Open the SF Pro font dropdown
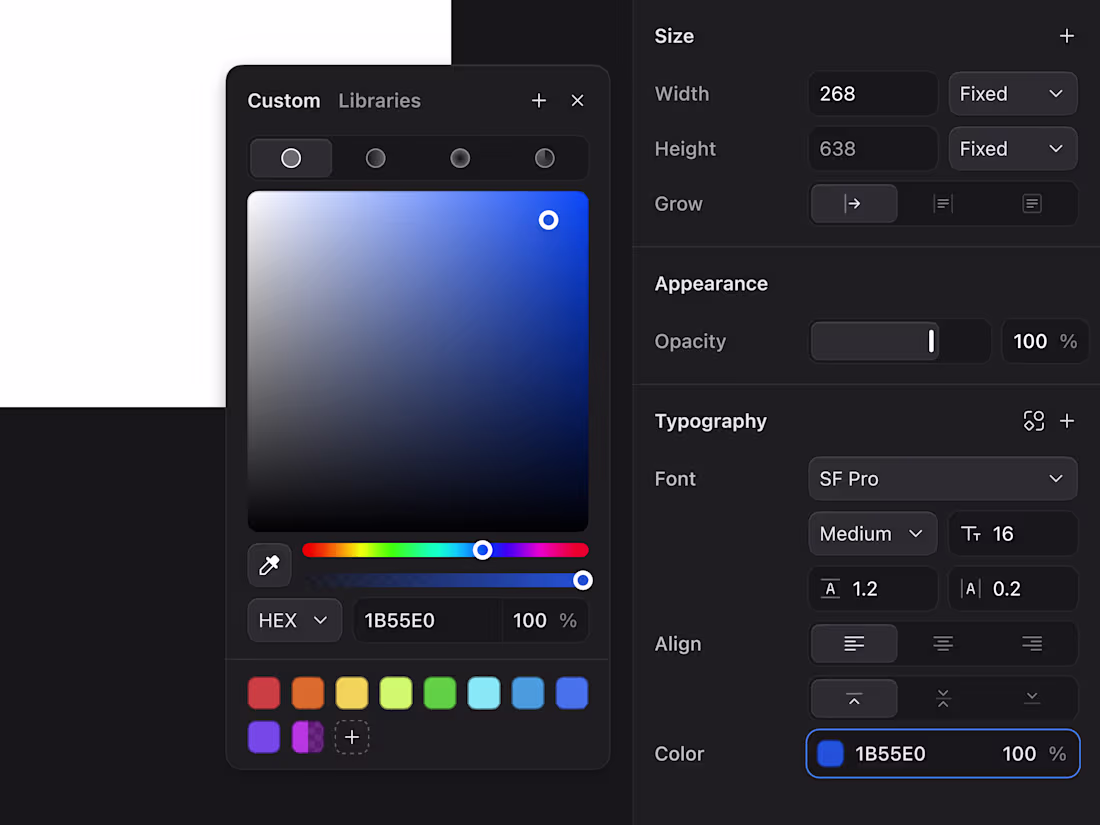1100x825 pixels. coord(943,478)
